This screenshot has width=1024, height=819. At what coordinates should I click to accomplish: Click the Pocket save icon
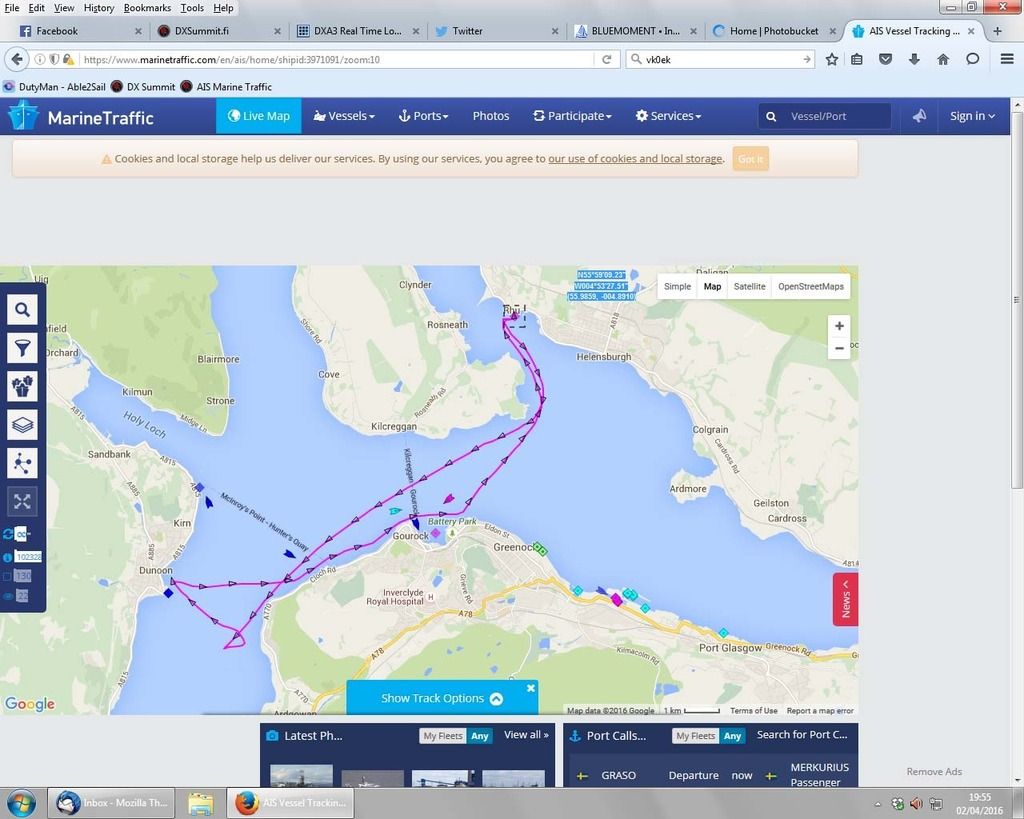pos(886,59)
